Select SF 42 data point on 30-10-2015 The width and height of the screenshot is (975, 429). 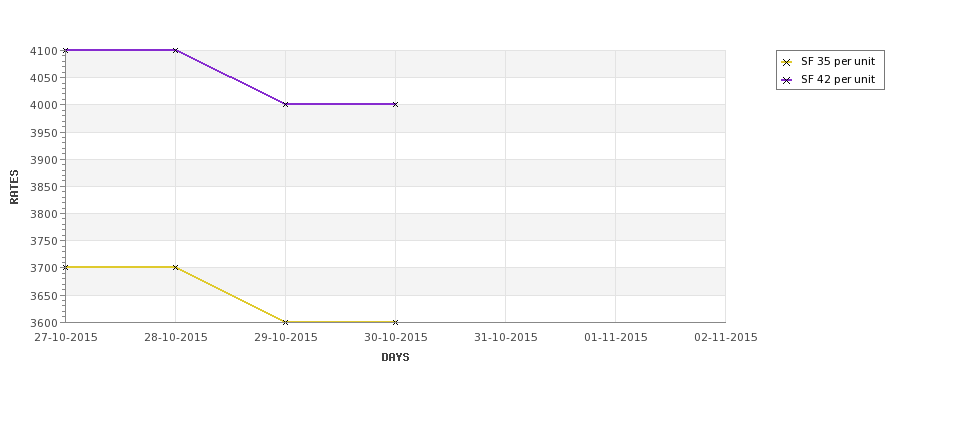point(395,104)
